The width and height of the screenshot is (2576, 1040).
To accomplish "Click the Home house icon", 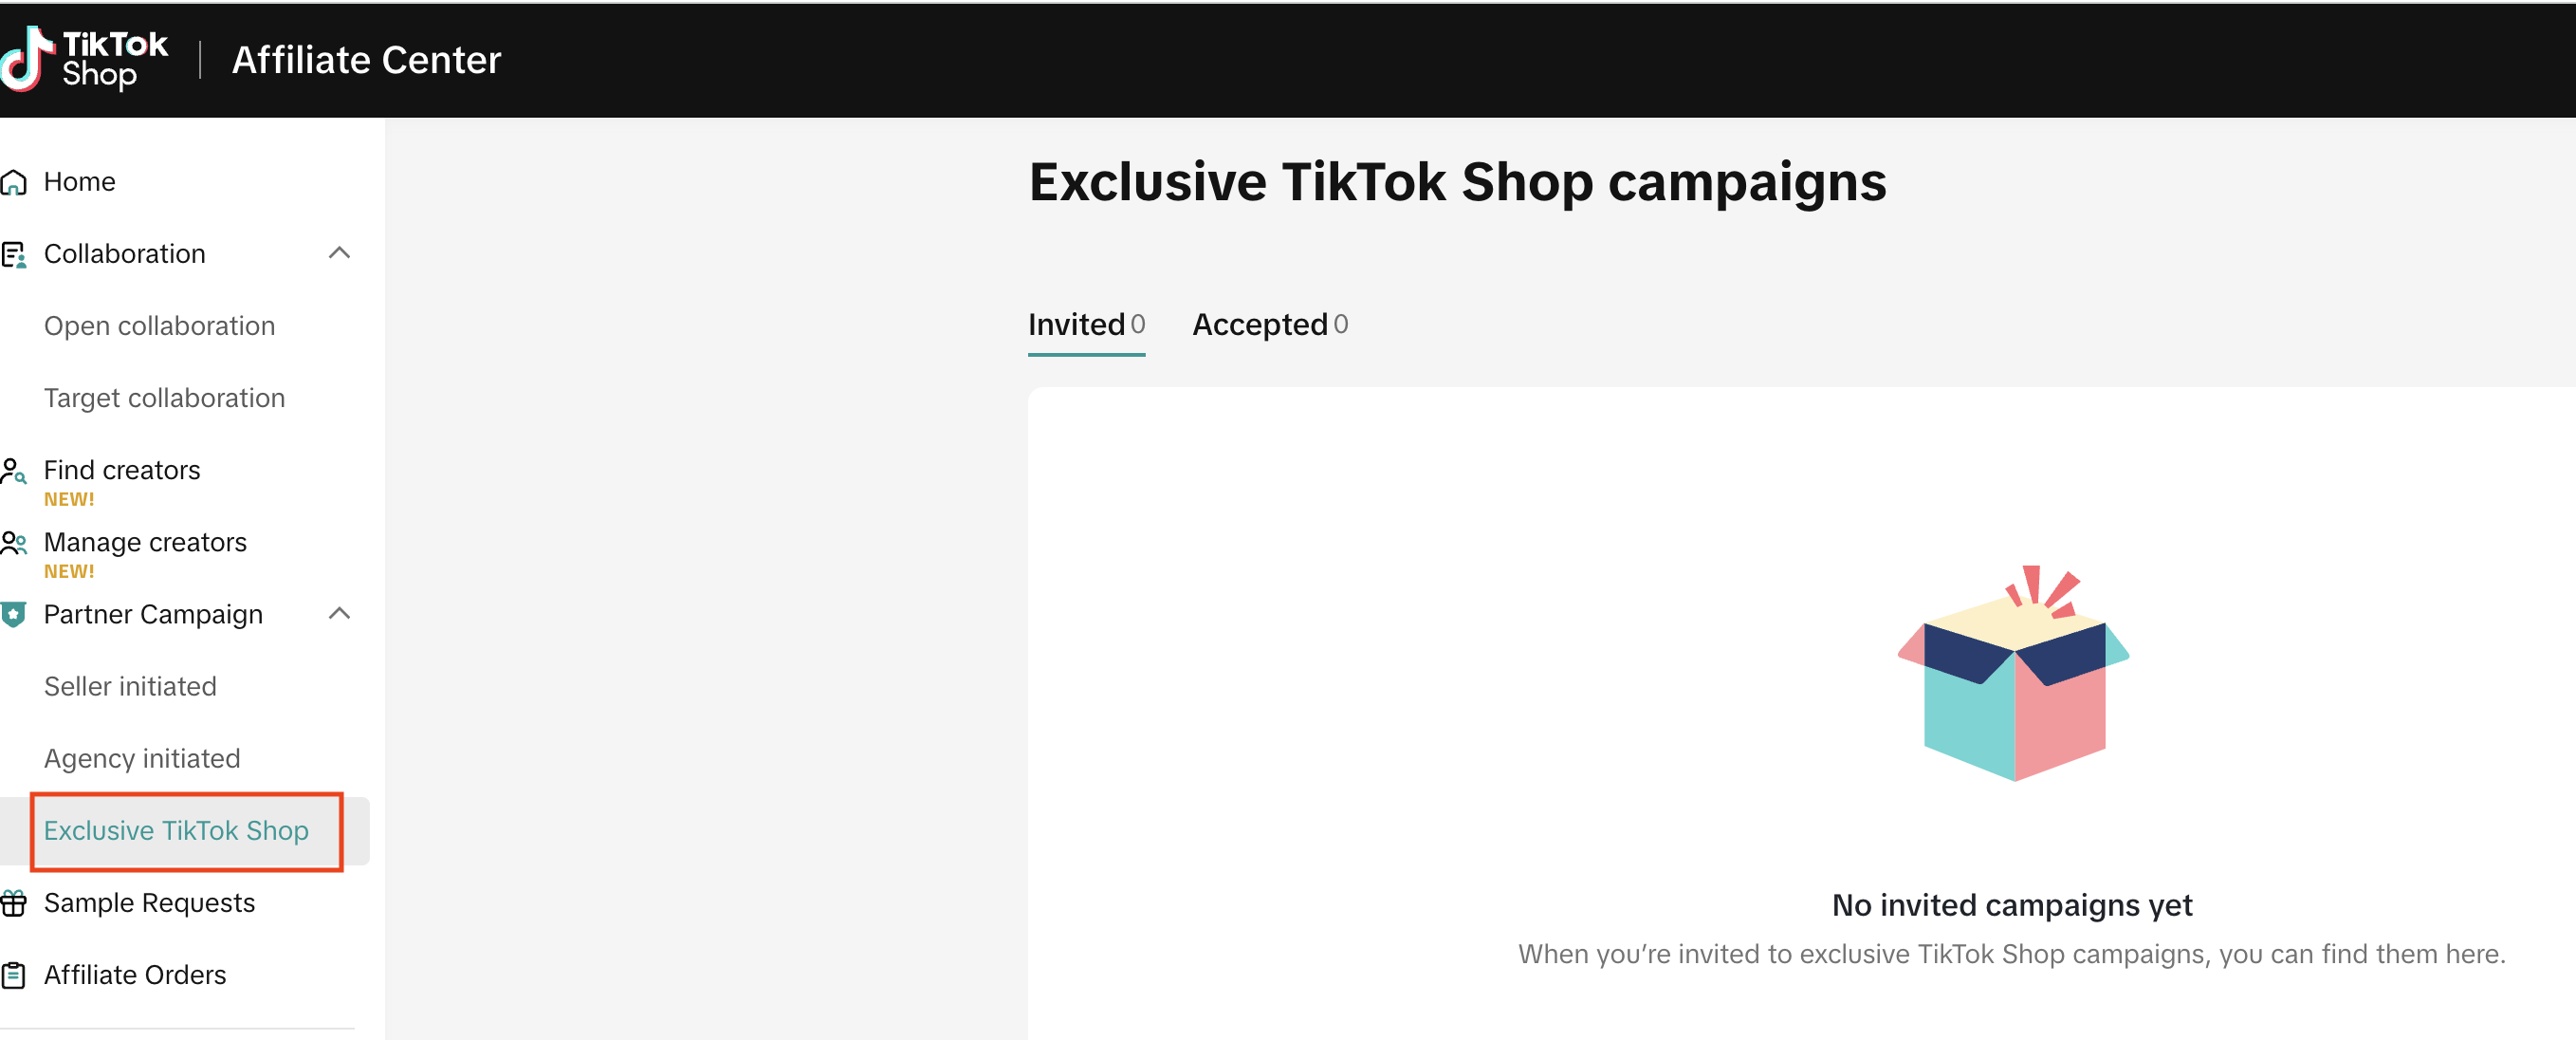I will 14,182.
